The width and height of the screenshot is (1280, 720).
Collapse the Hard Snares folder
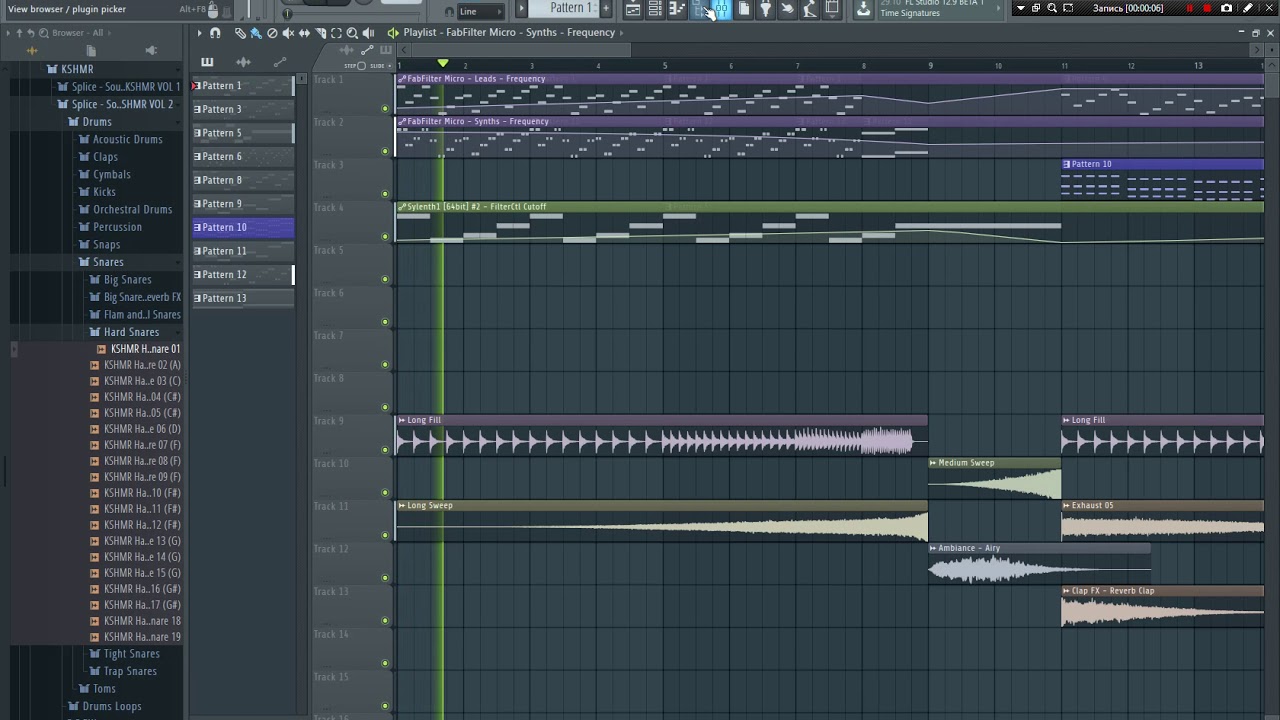click(x=131, y=332)
